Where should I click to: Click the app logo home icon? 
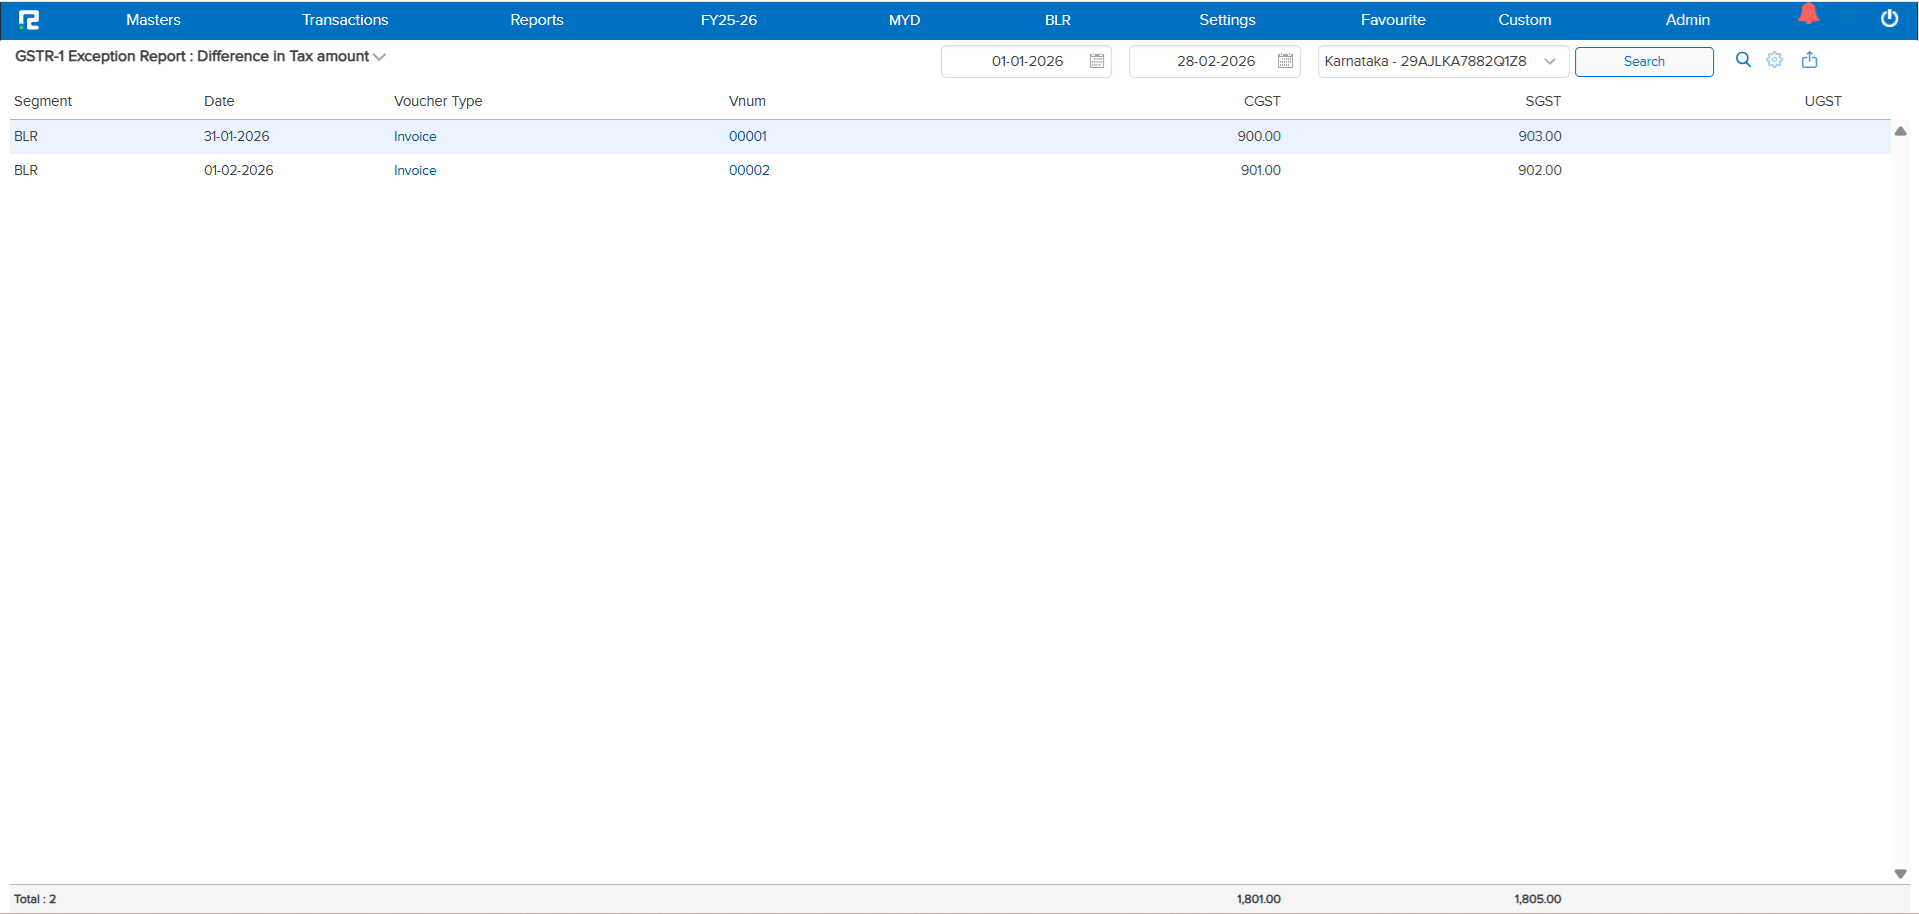[x=29, y=20]
